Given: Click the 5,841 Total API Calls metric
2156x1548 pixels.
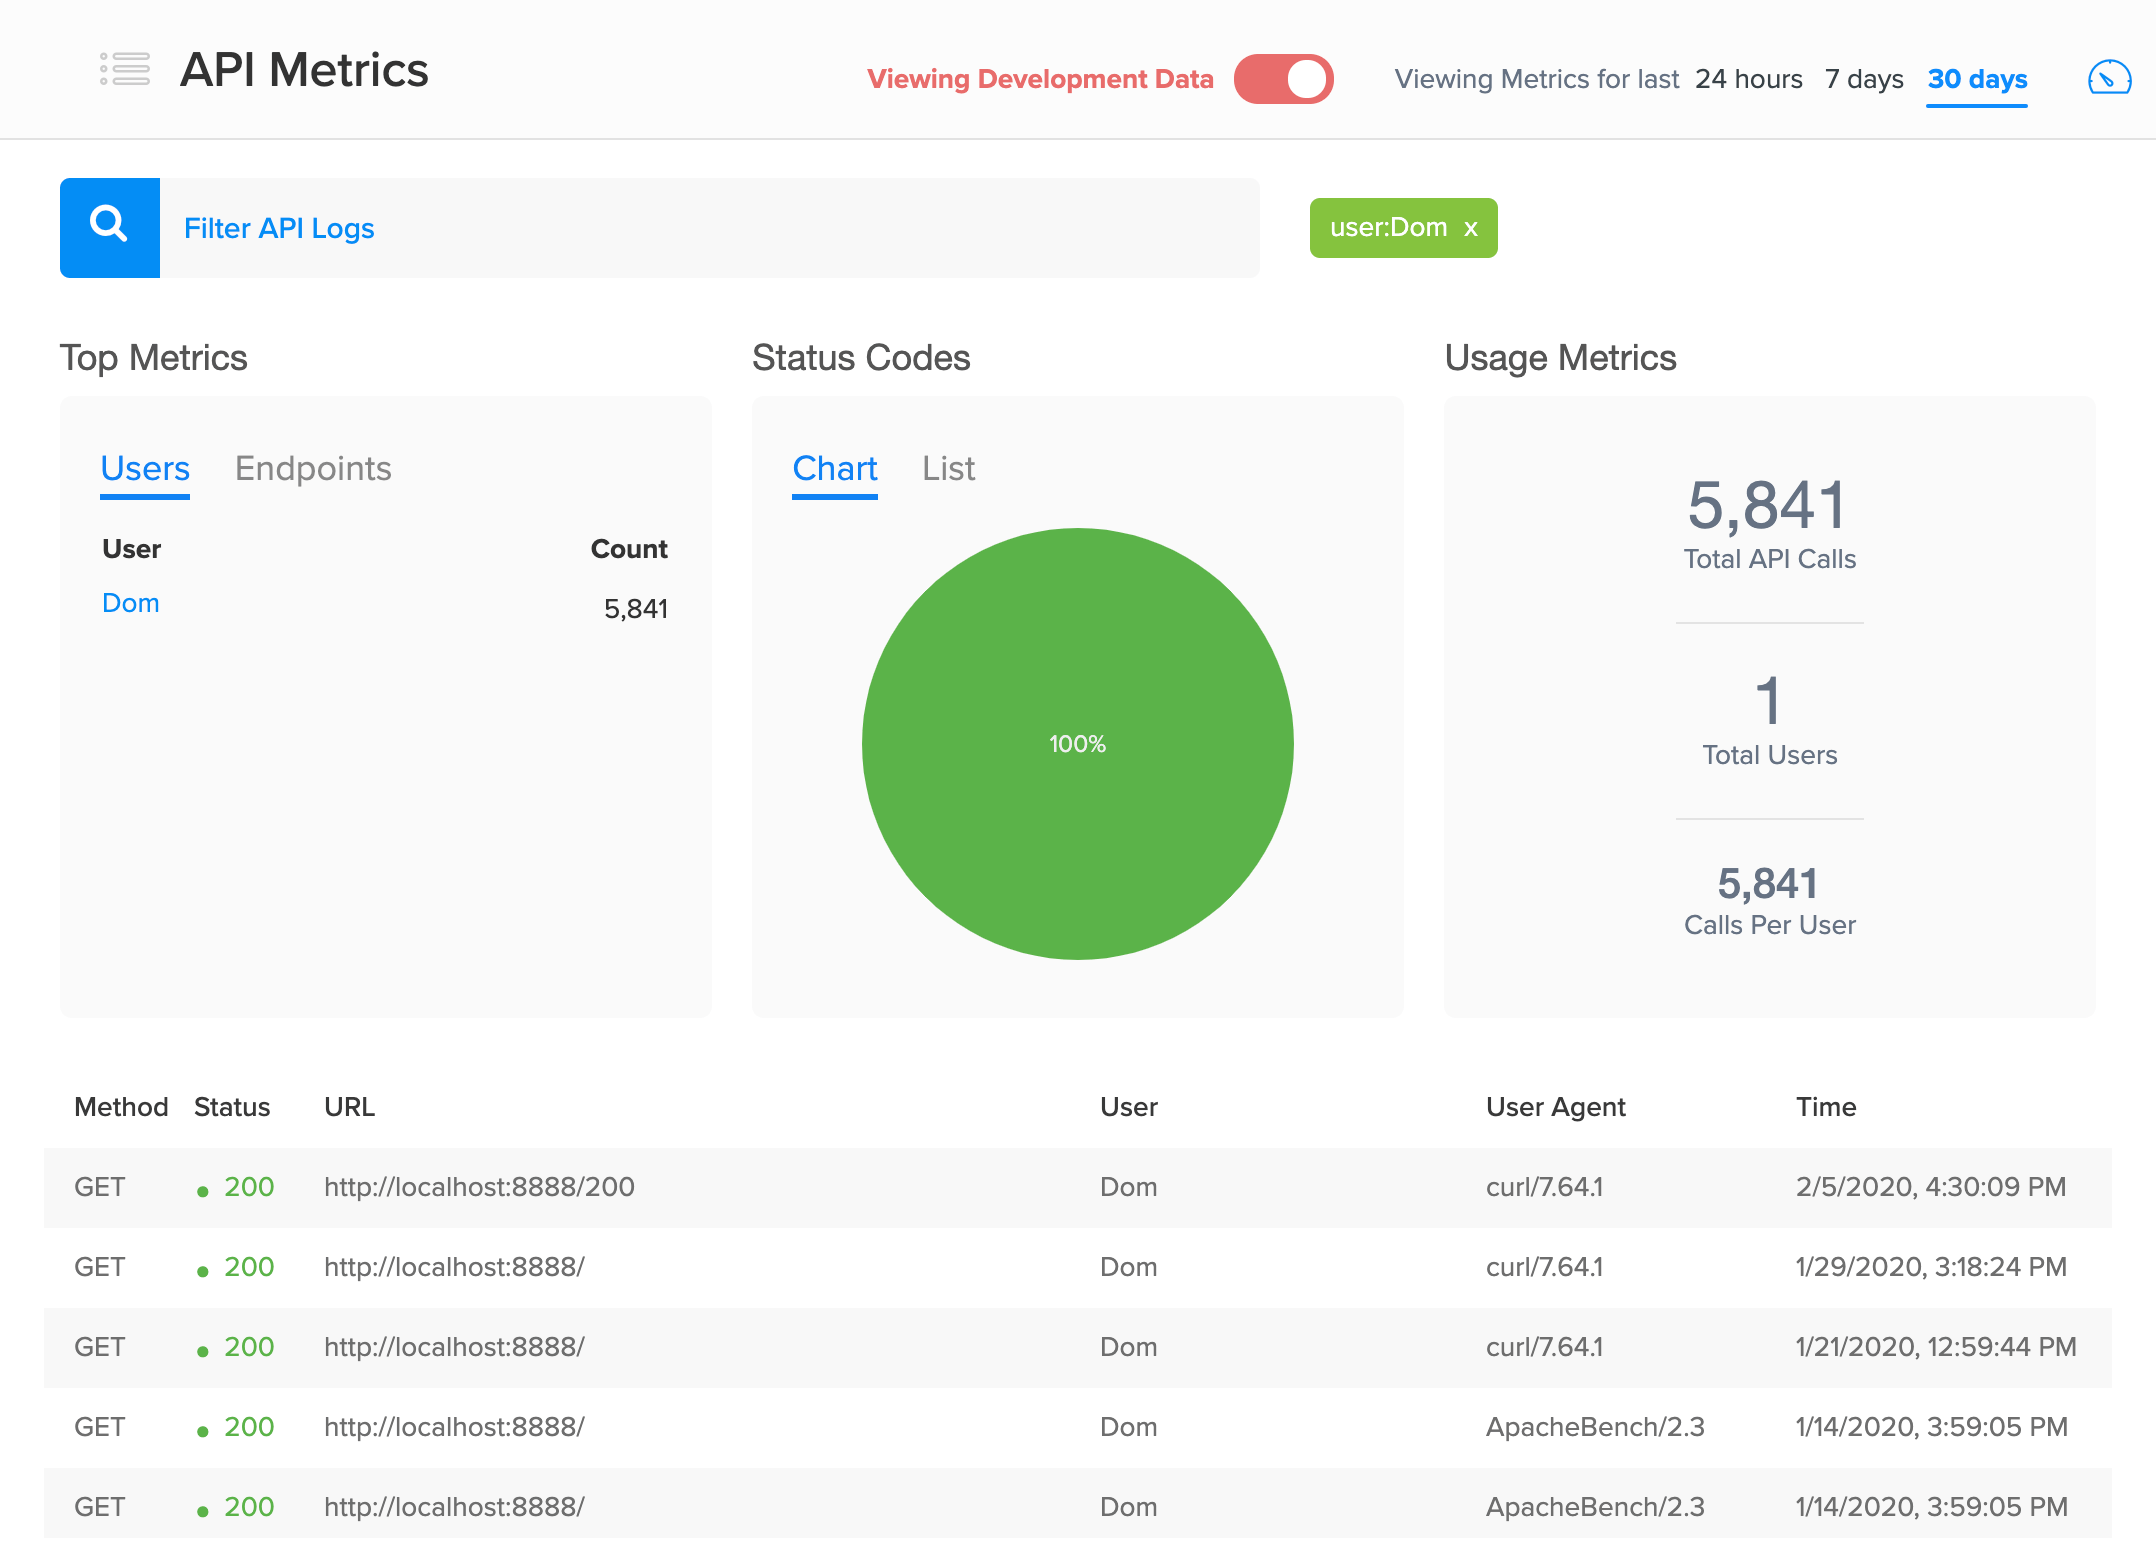Looking at the screenshot, I should pyautogui.click(x=1768, y=512).
